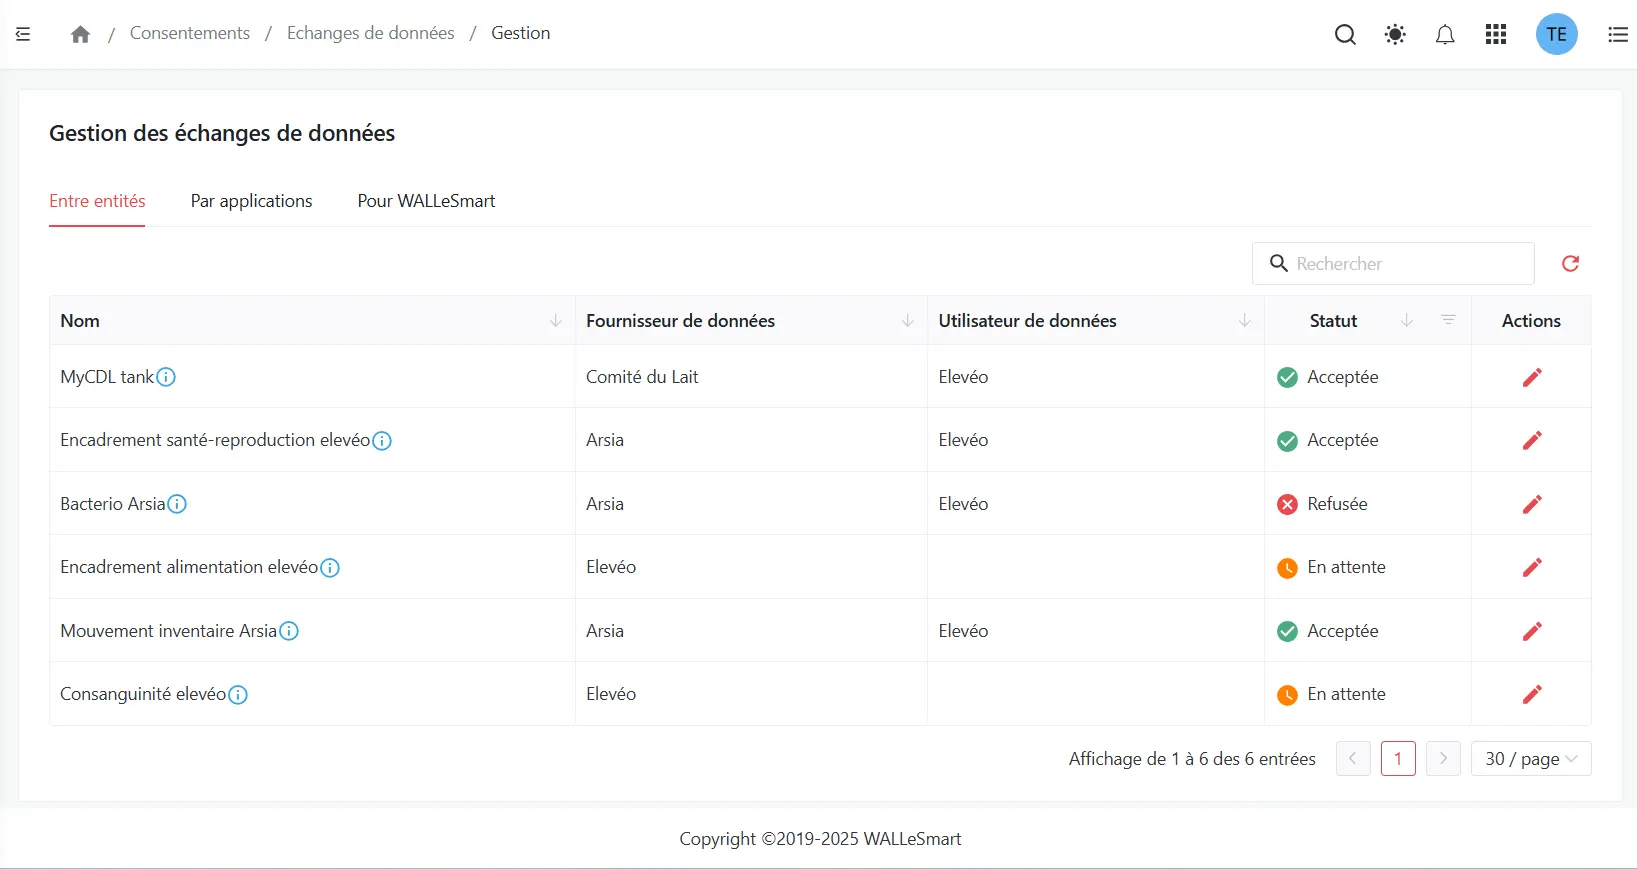
Task: Refresh the data exchanges table
Action: tap(1570, 263)
